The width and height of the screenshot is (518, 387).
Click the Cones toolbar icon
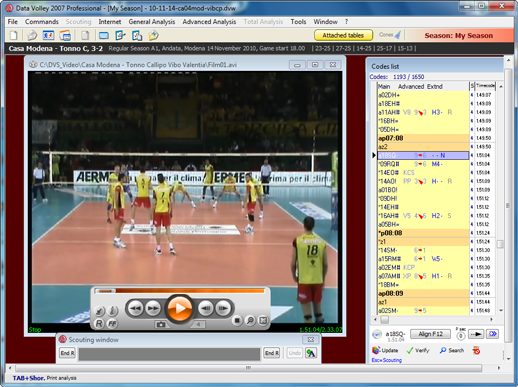(390, 35)
